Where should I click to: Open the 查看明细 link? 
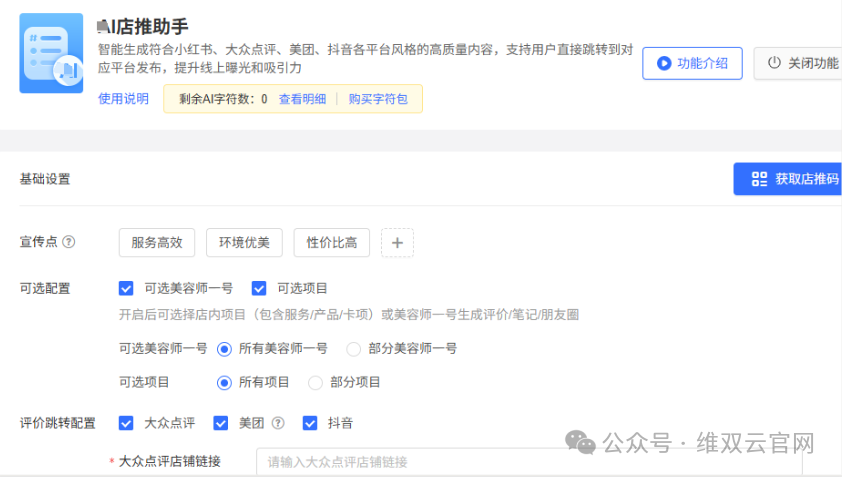(302, 99)
